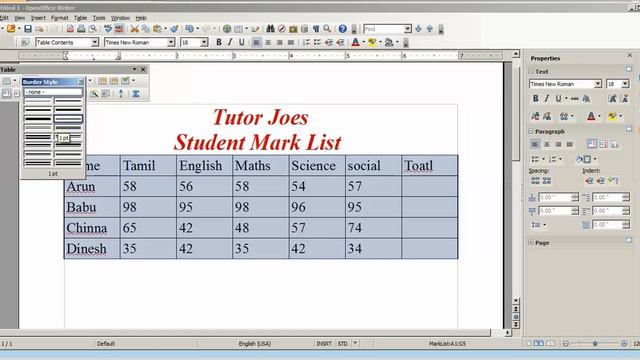Click the Increase Font Size icon in sidebar

pos(612,98)
